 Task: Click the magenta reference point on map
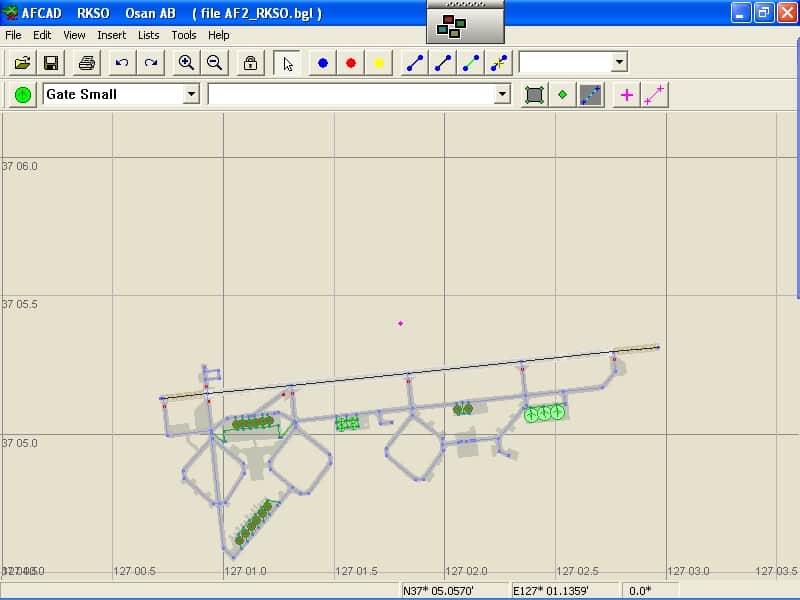[400, 323]
